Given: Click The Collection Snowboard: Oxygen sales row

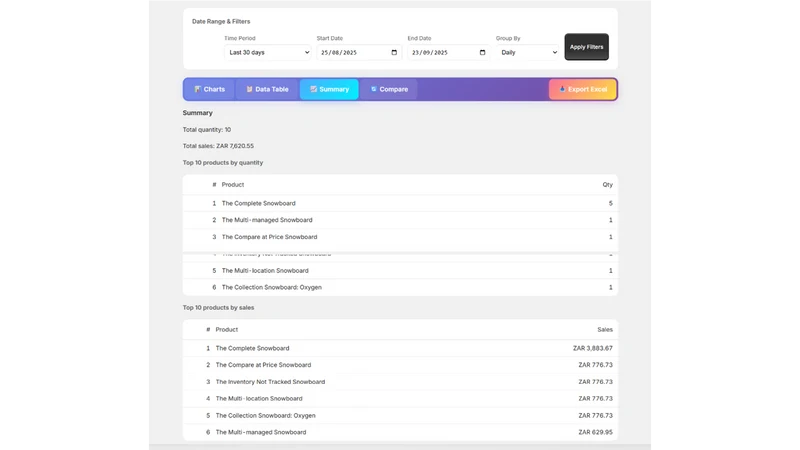Looking at the screenshot, I should [x=400, y=415].
